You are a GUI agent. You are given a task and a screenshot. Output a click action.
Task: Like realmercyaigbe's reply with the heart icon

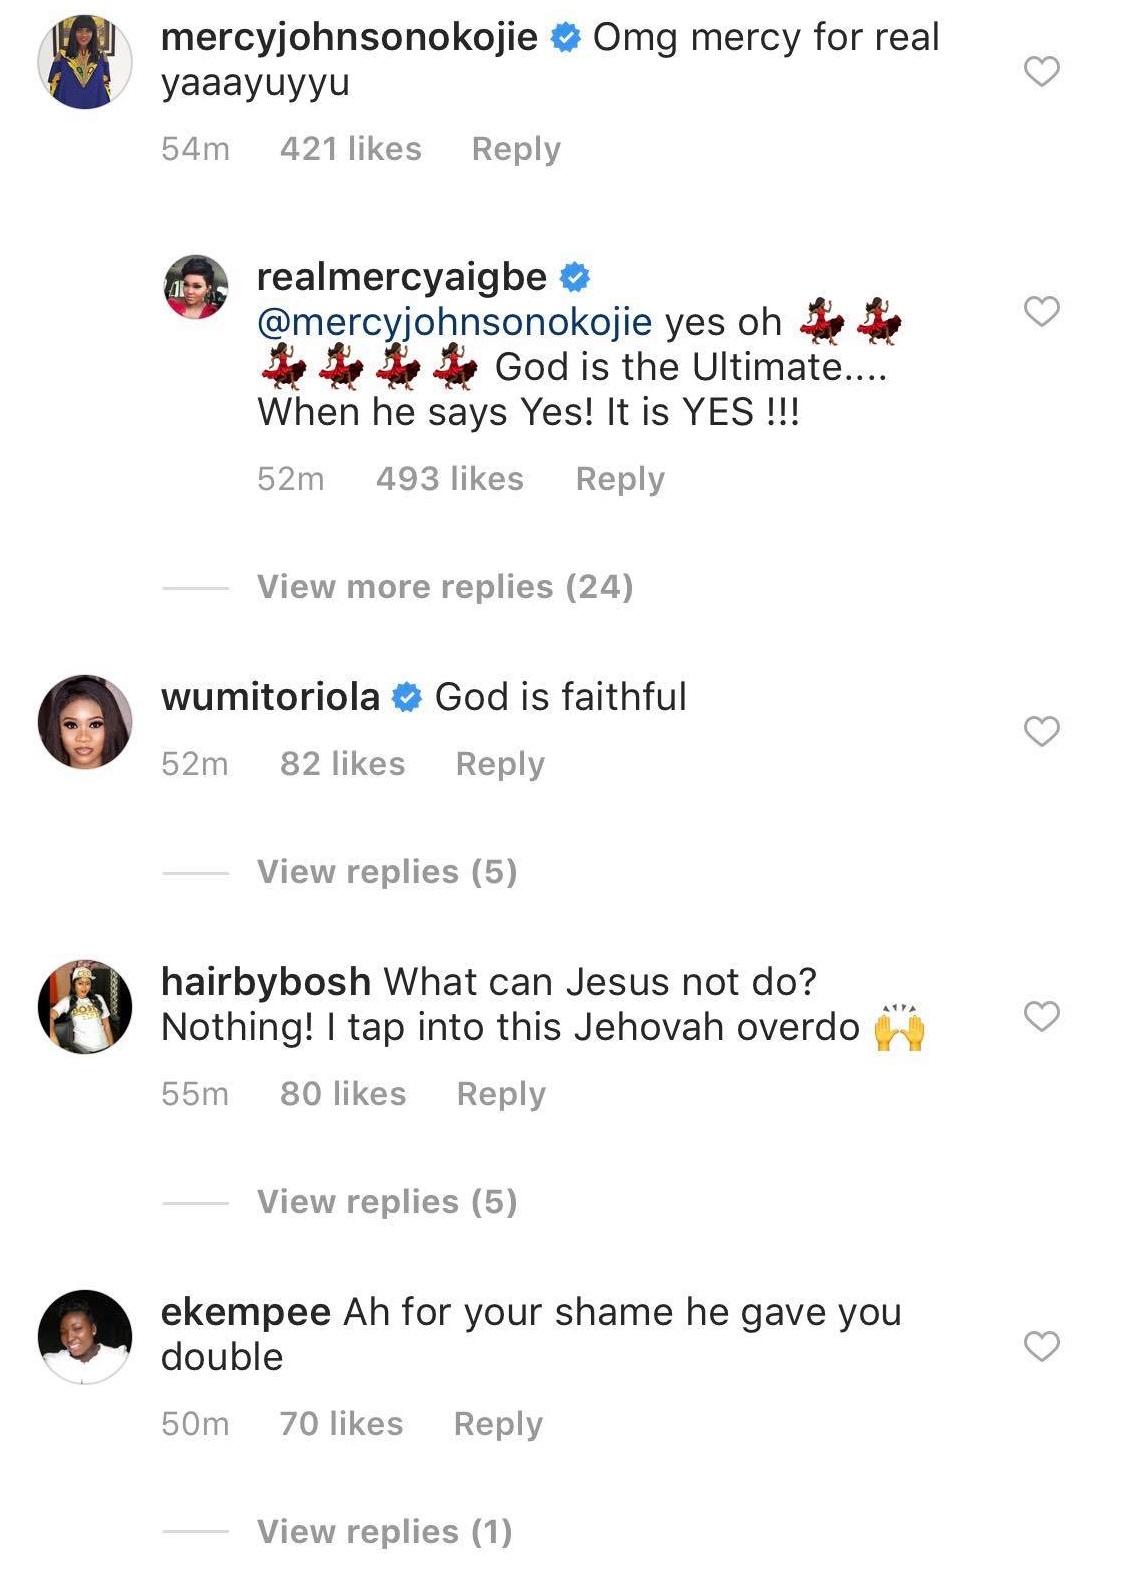(1041, 311)
